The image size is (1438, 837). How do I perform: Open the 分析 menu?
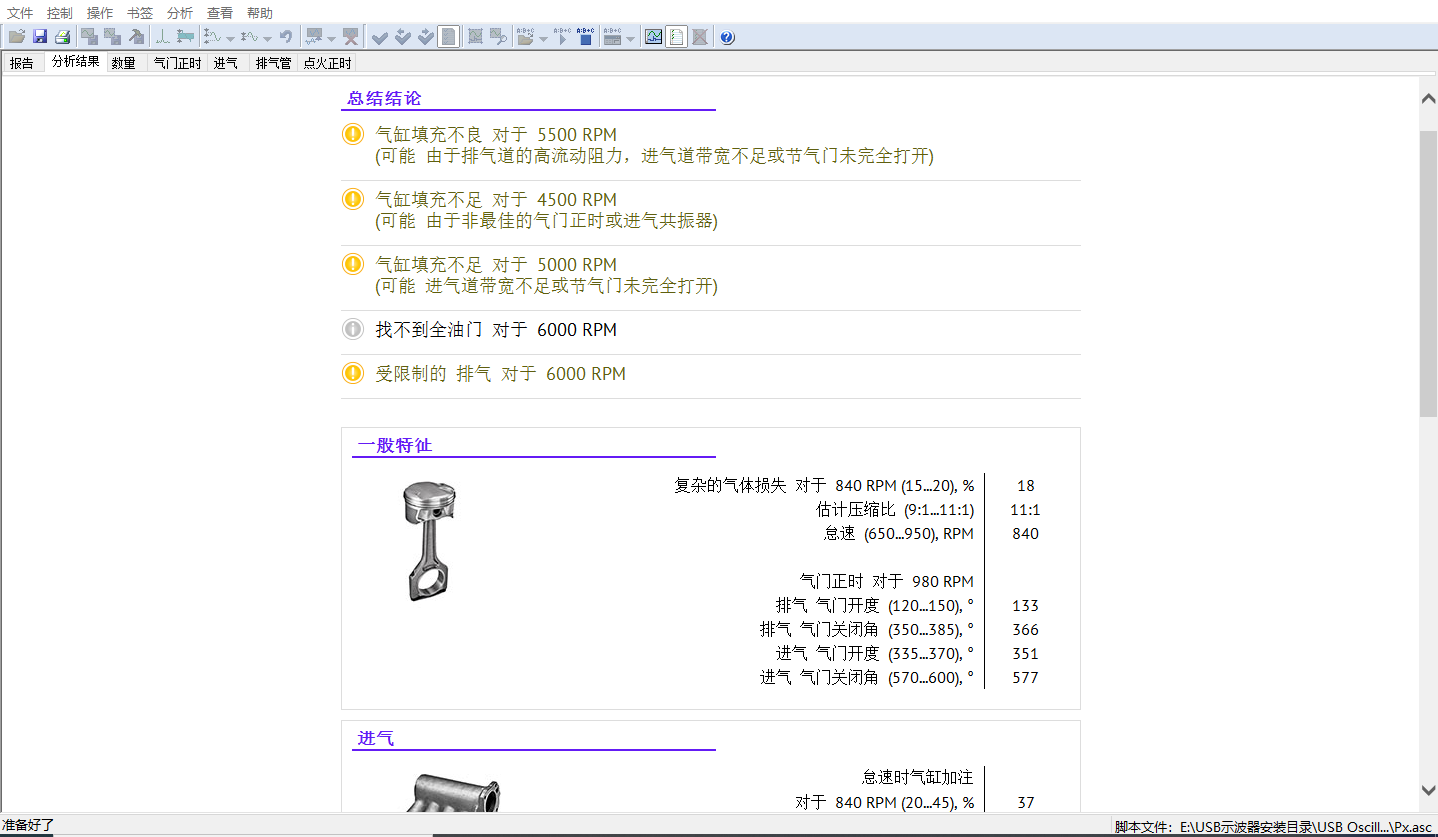point(180,13)
